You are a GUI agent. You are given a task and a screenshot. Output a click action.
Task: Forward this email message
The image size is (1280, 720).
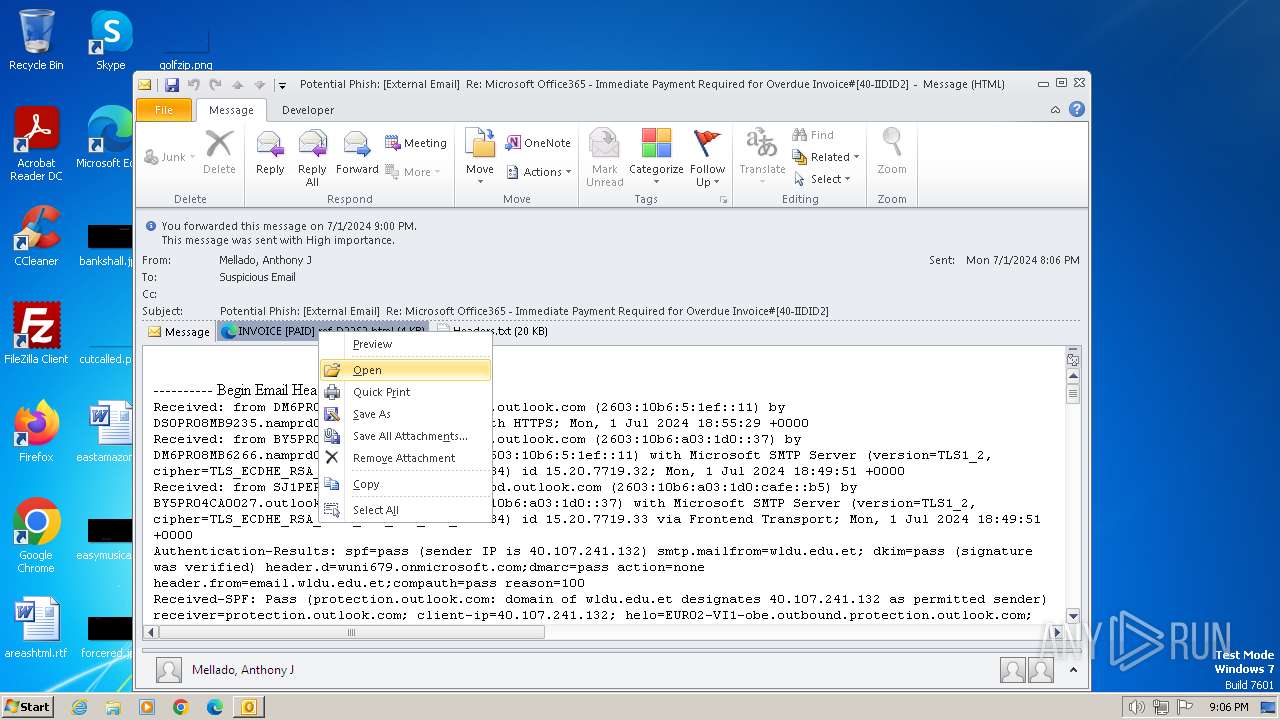click(357, 155)
